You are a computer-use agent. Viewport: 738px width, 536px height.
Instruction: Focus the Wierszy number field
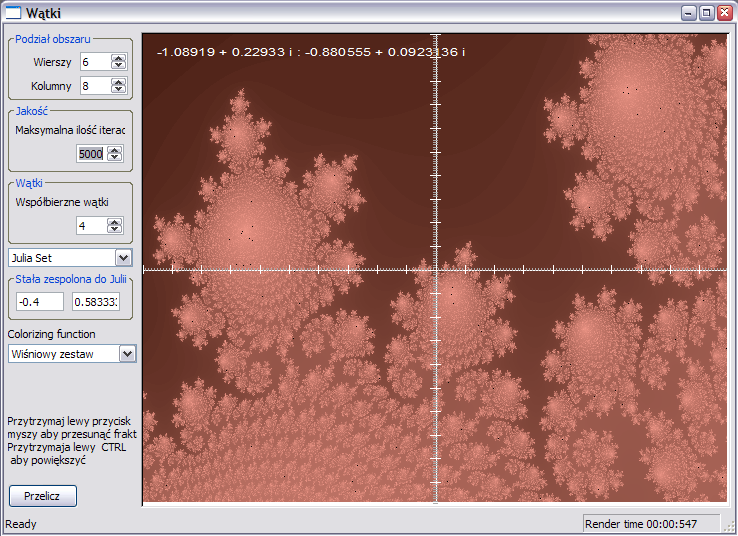(x=95, y=62)
